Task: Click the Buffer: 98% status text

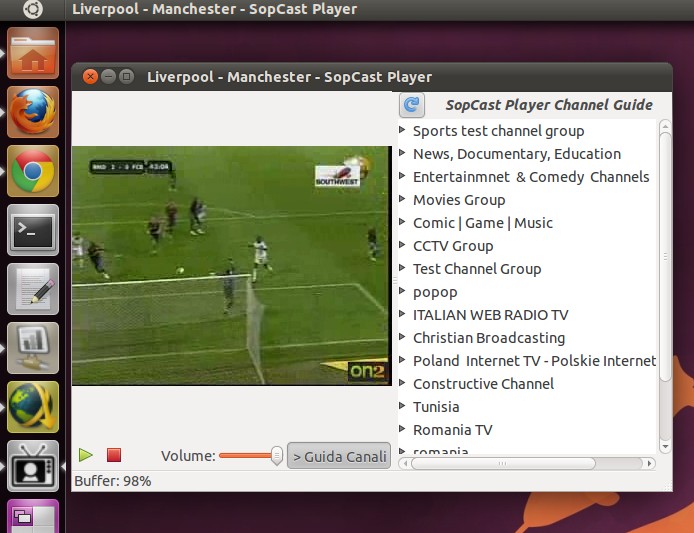Action: tap(112, 481)
